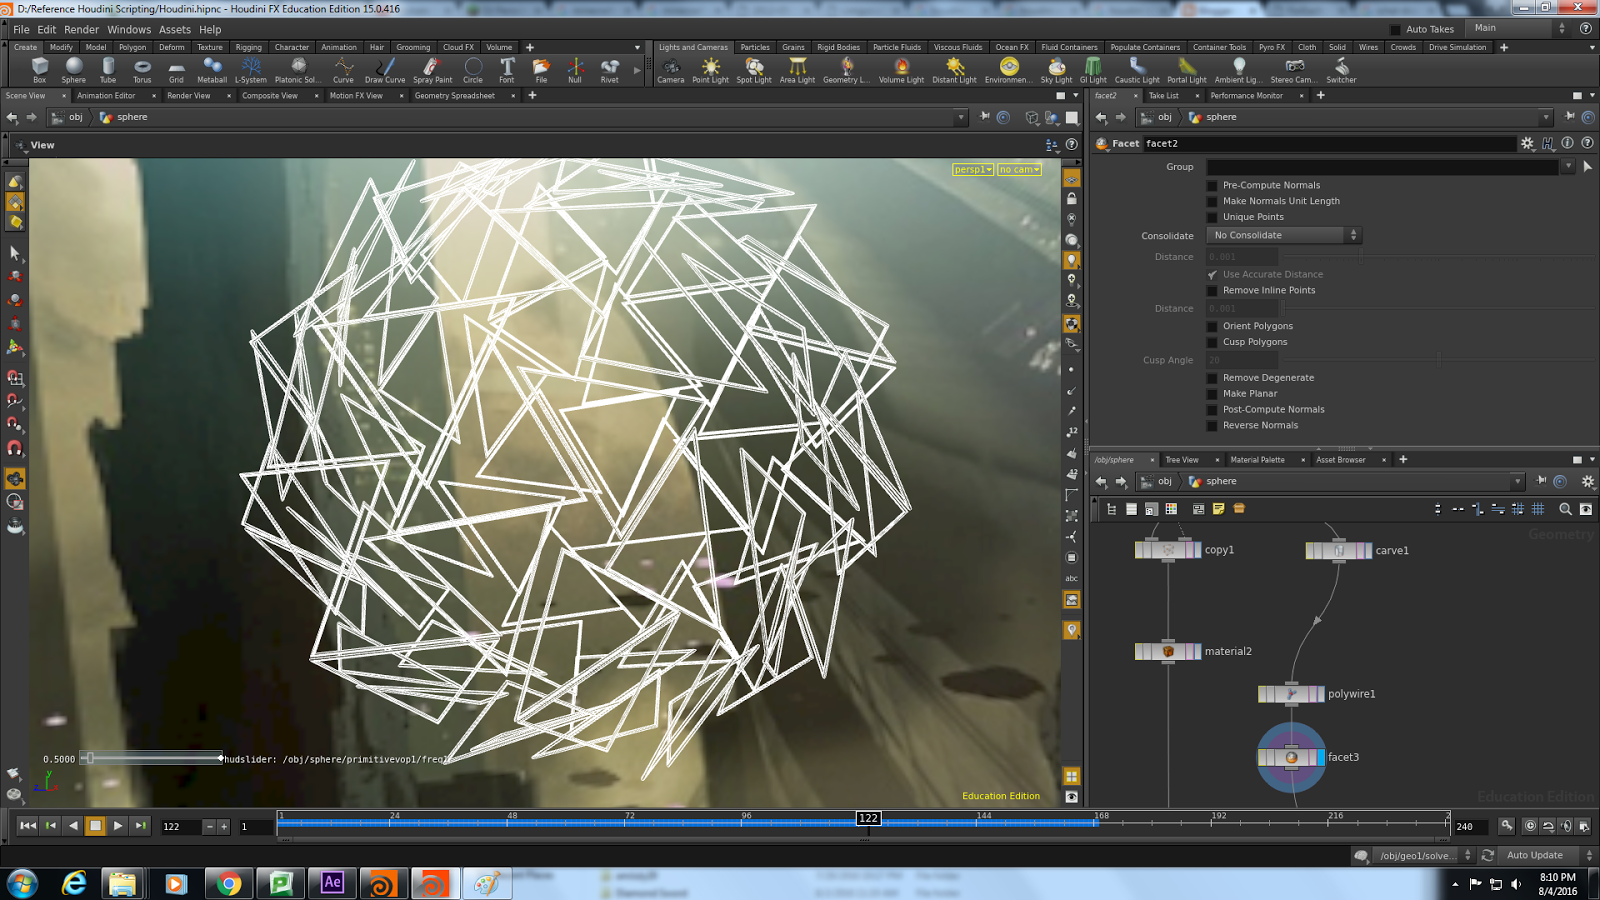Select the L-System shelf tool
The height and width of the screenshot is (900, 1600).
point(250,68)
